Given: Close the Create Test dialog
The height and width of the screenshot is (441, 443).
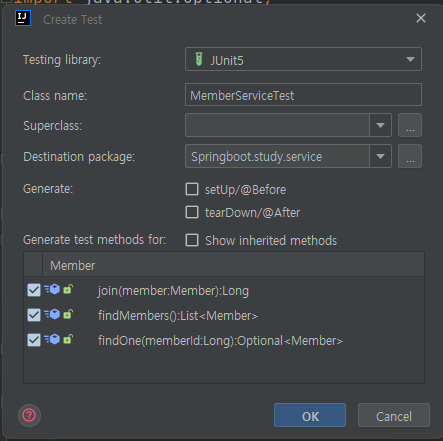Looking at the screenshot, I should coord(421,18).
